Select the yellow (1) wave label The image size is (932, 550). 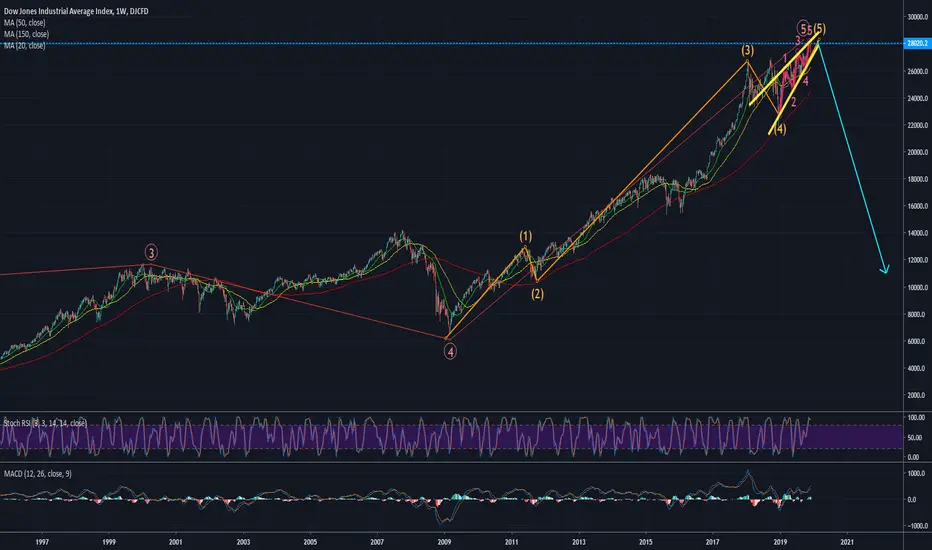coord(525,236)
